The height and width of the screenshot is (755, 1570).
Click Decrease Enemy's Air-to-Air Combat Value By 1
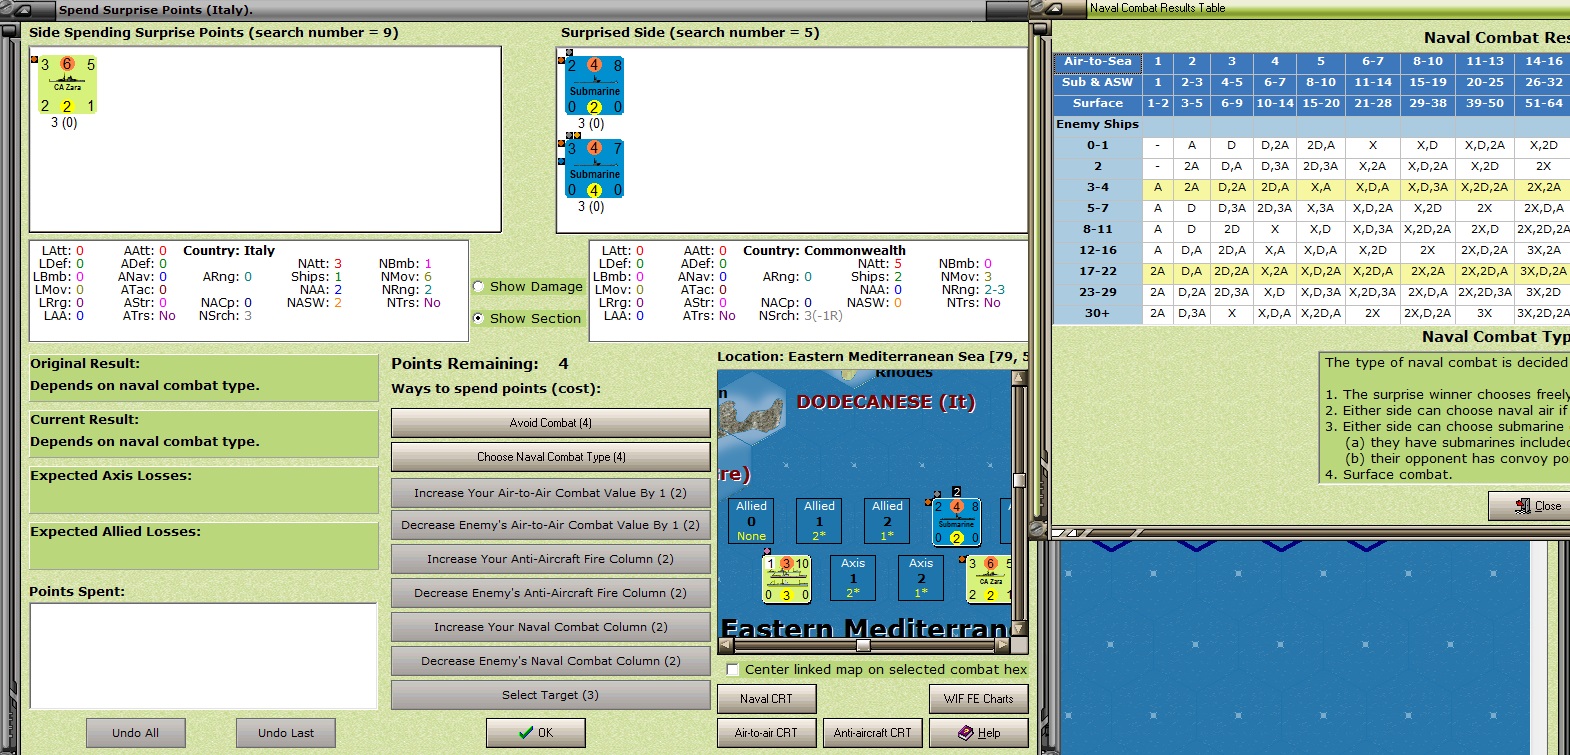point(551,525)
